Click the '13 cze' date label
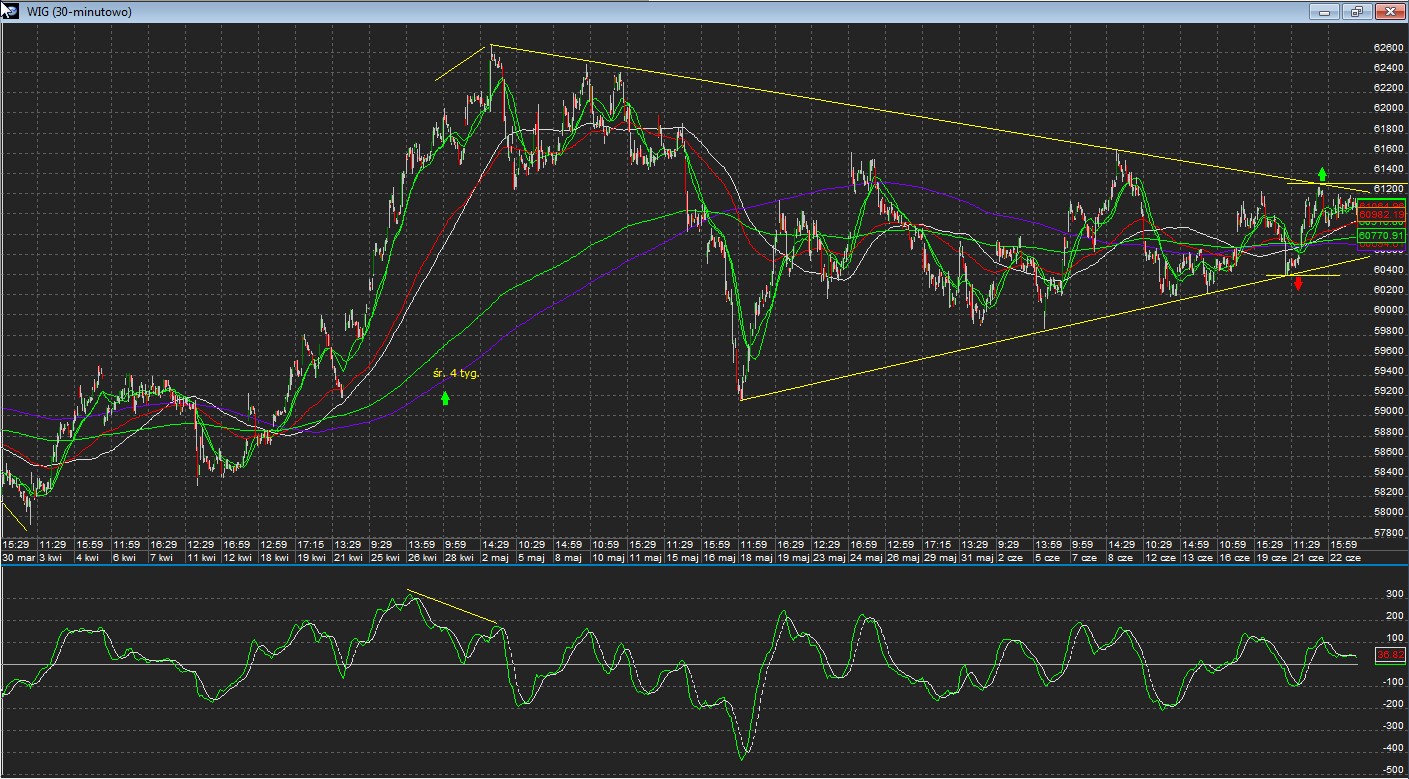 point(1196,557)
